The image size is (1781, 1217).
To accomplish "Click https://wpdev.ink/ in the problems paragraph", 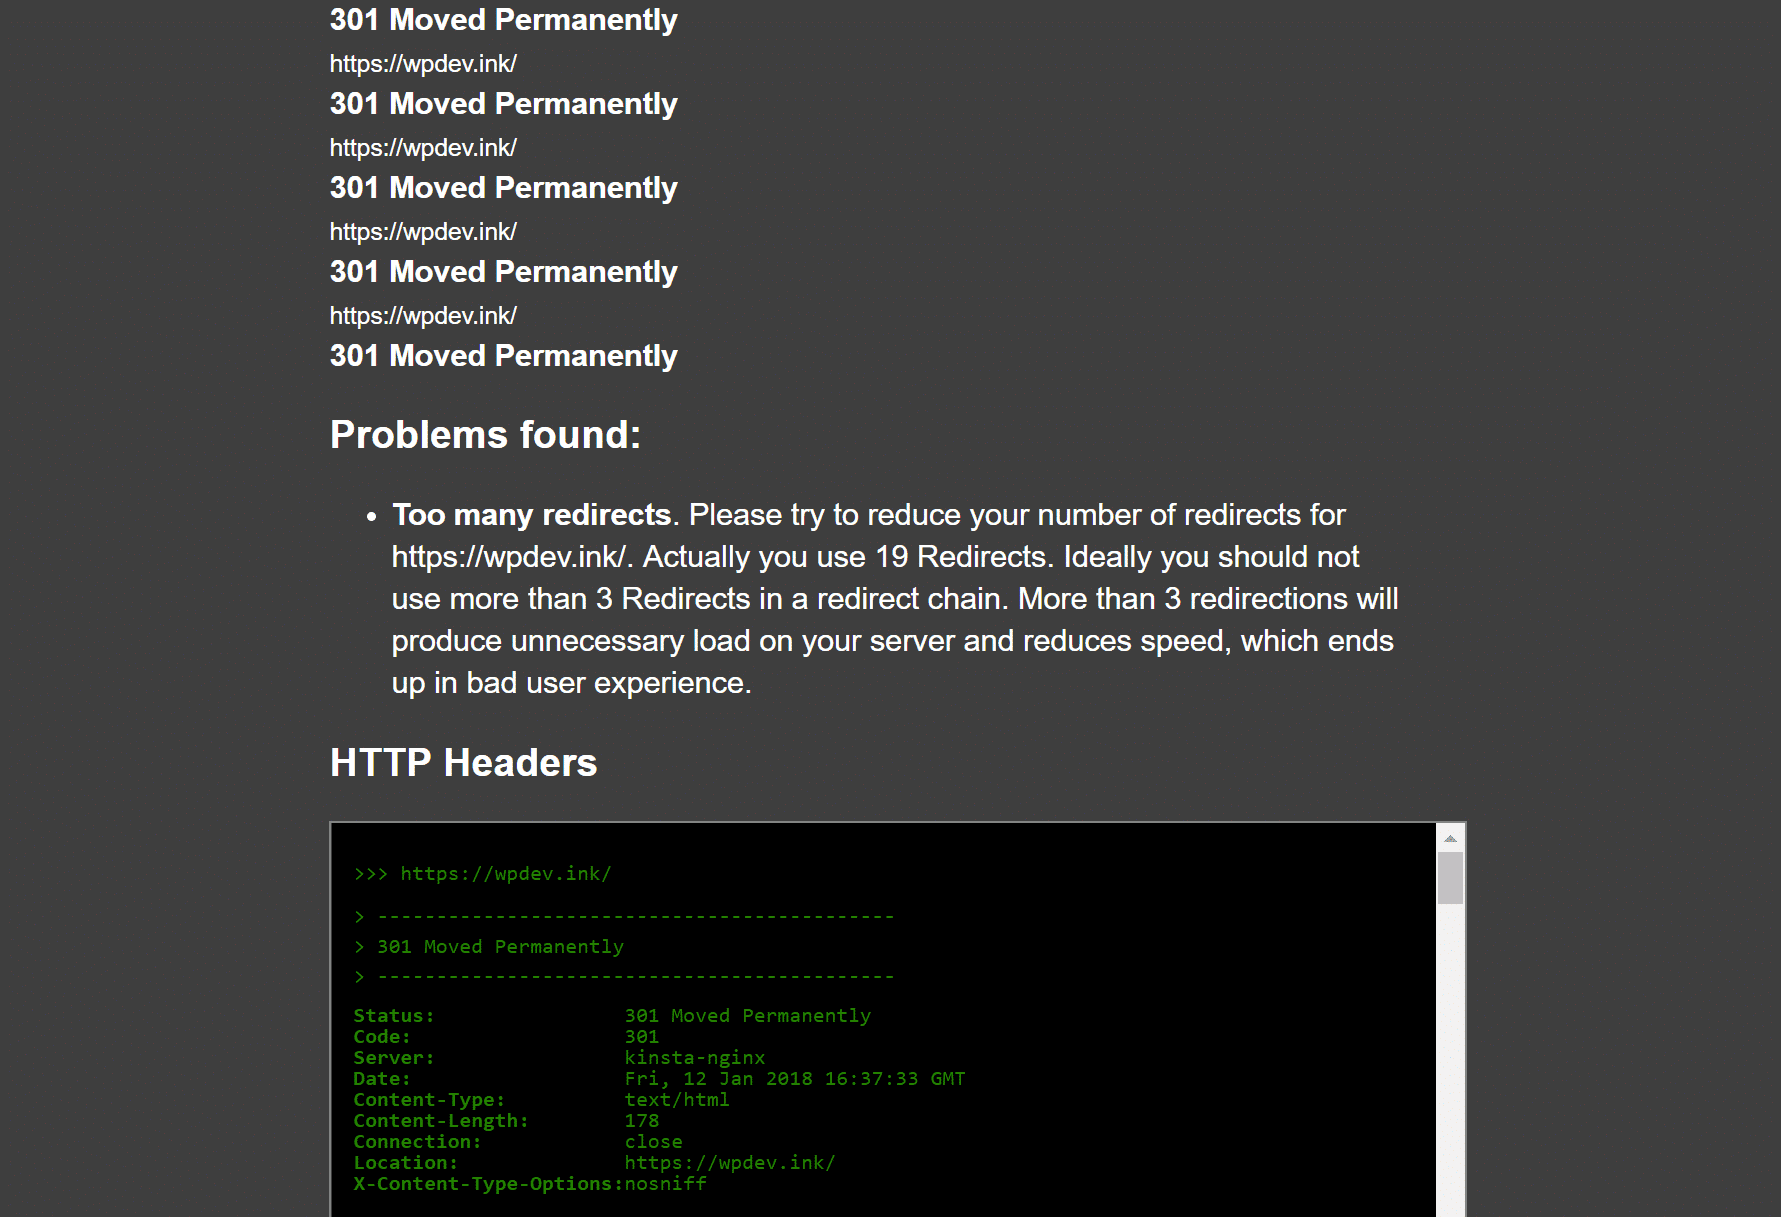I will (509, 557).
